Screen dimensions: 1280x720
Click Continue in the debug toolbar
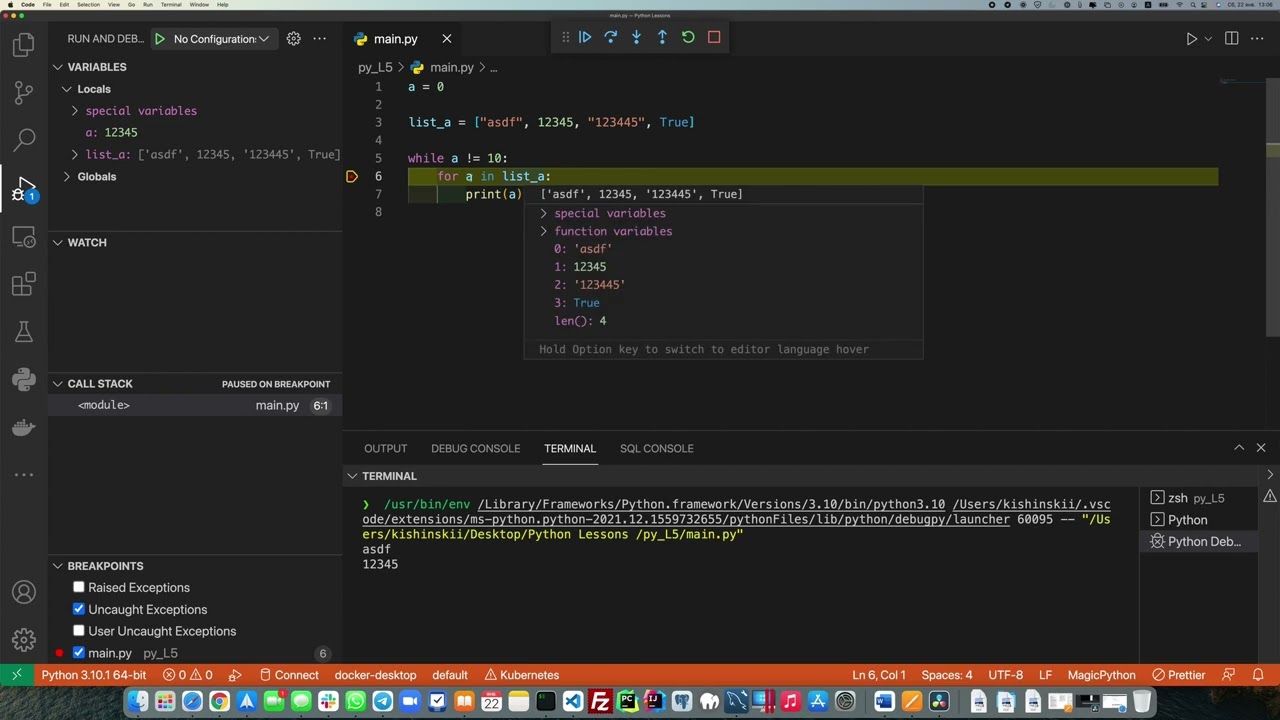click(585, 37)
